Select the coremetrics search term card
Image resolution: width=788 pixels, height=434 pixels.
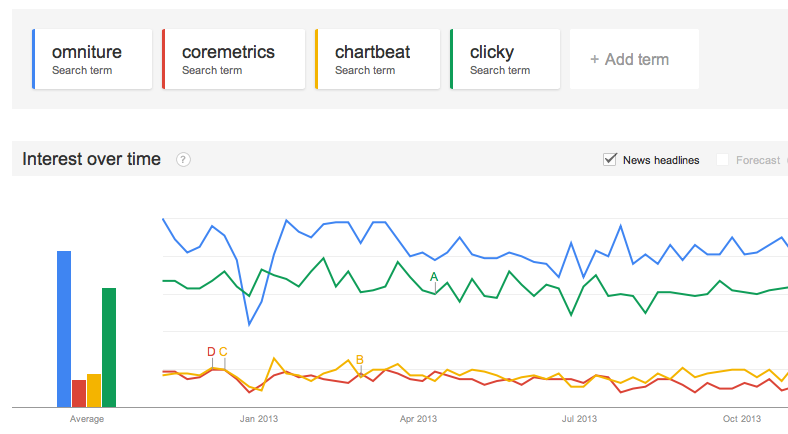click(x=233, y=59)
